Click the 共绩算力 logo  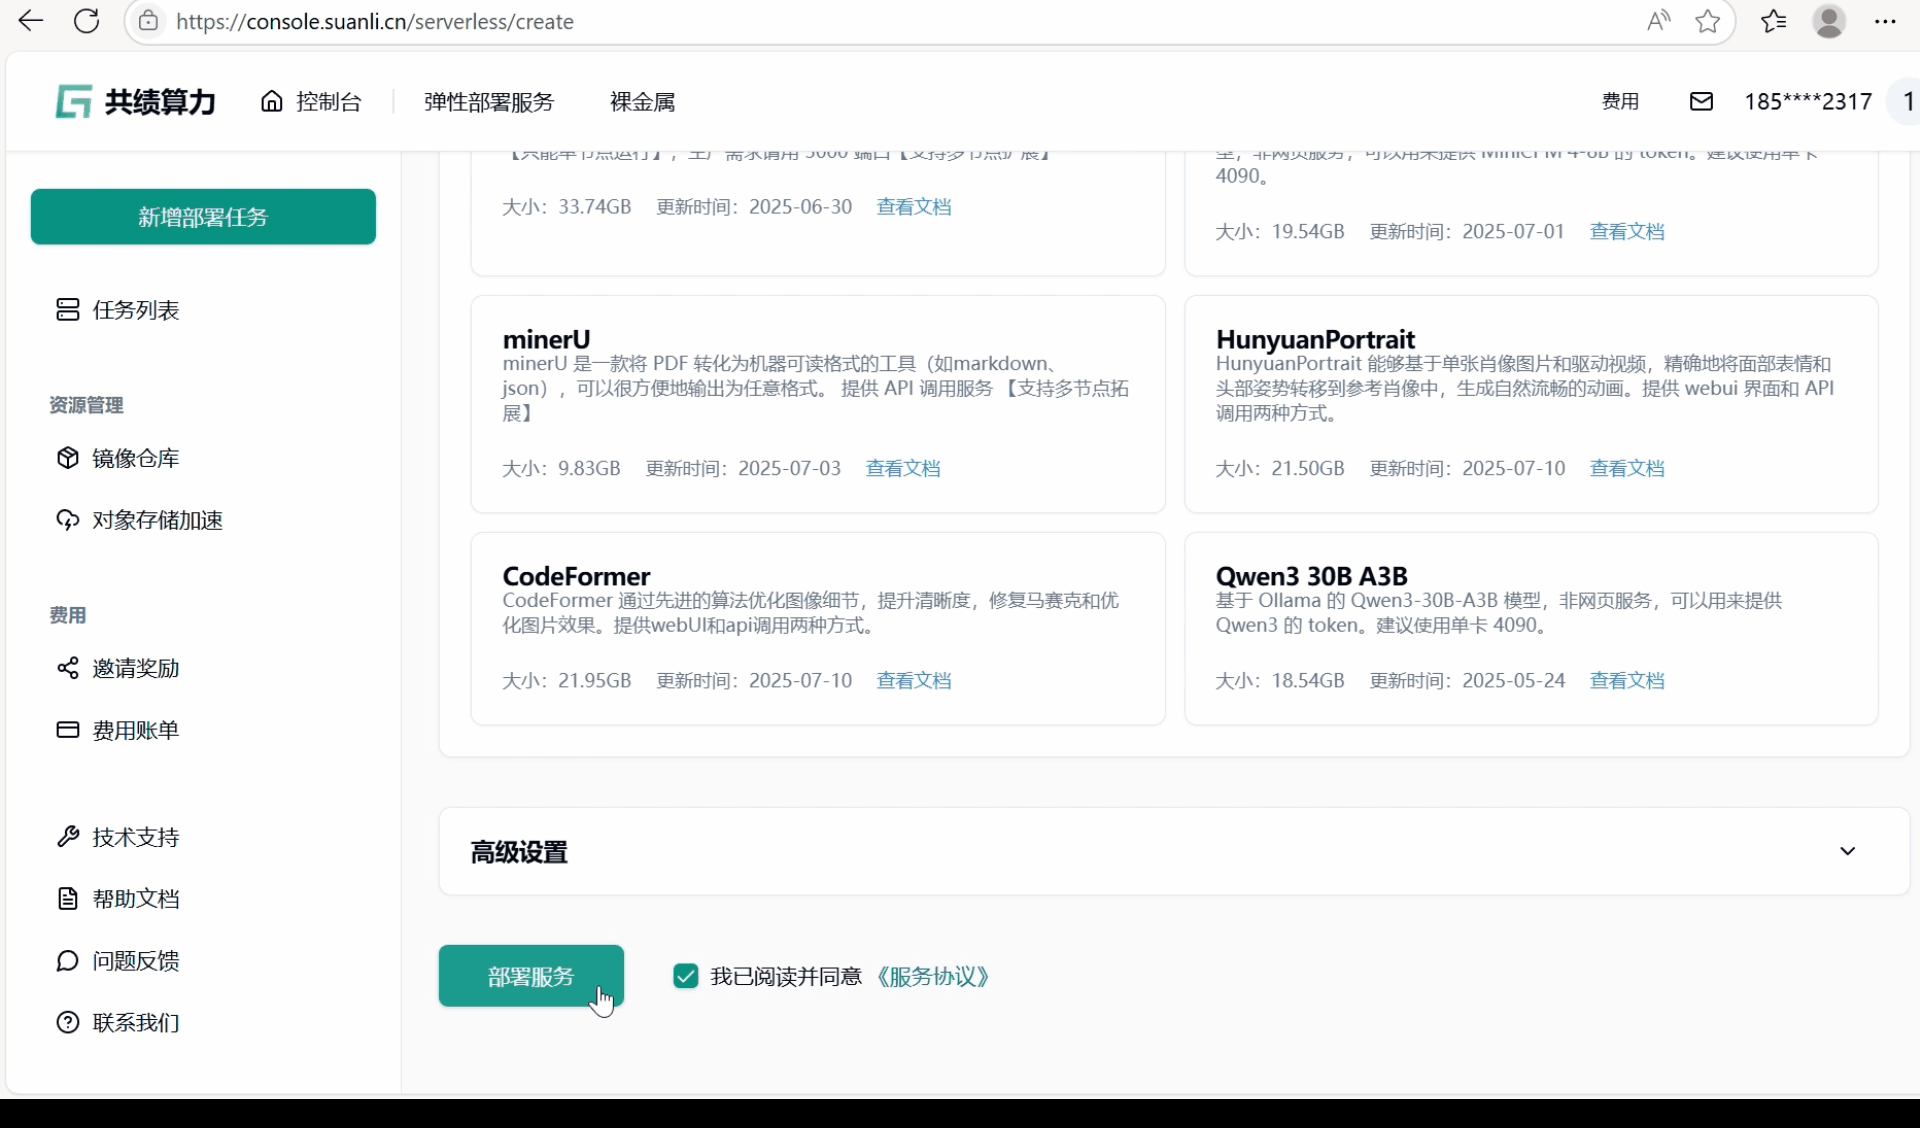click(136, 101)
